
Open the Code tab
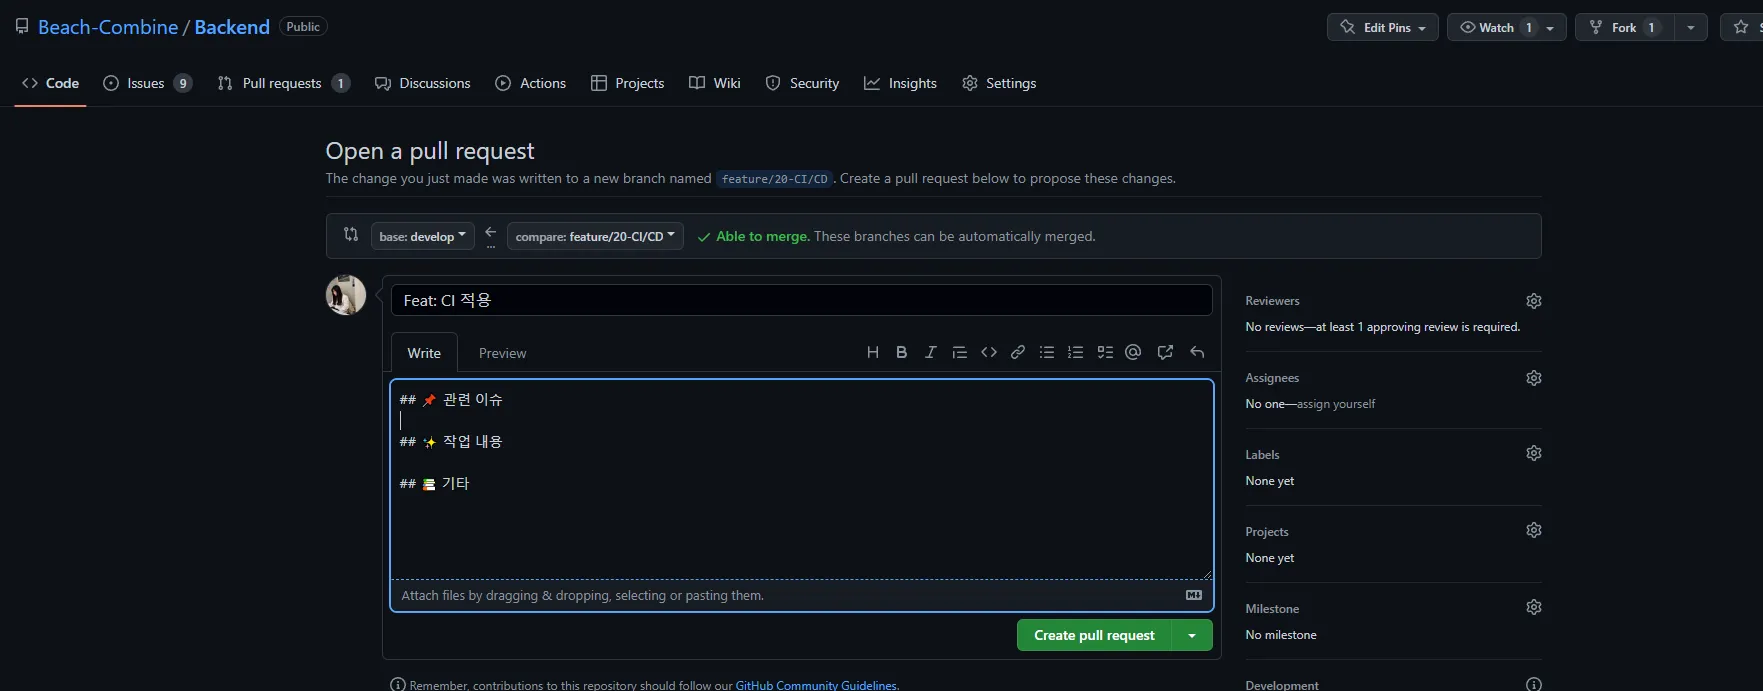point(50,83)
